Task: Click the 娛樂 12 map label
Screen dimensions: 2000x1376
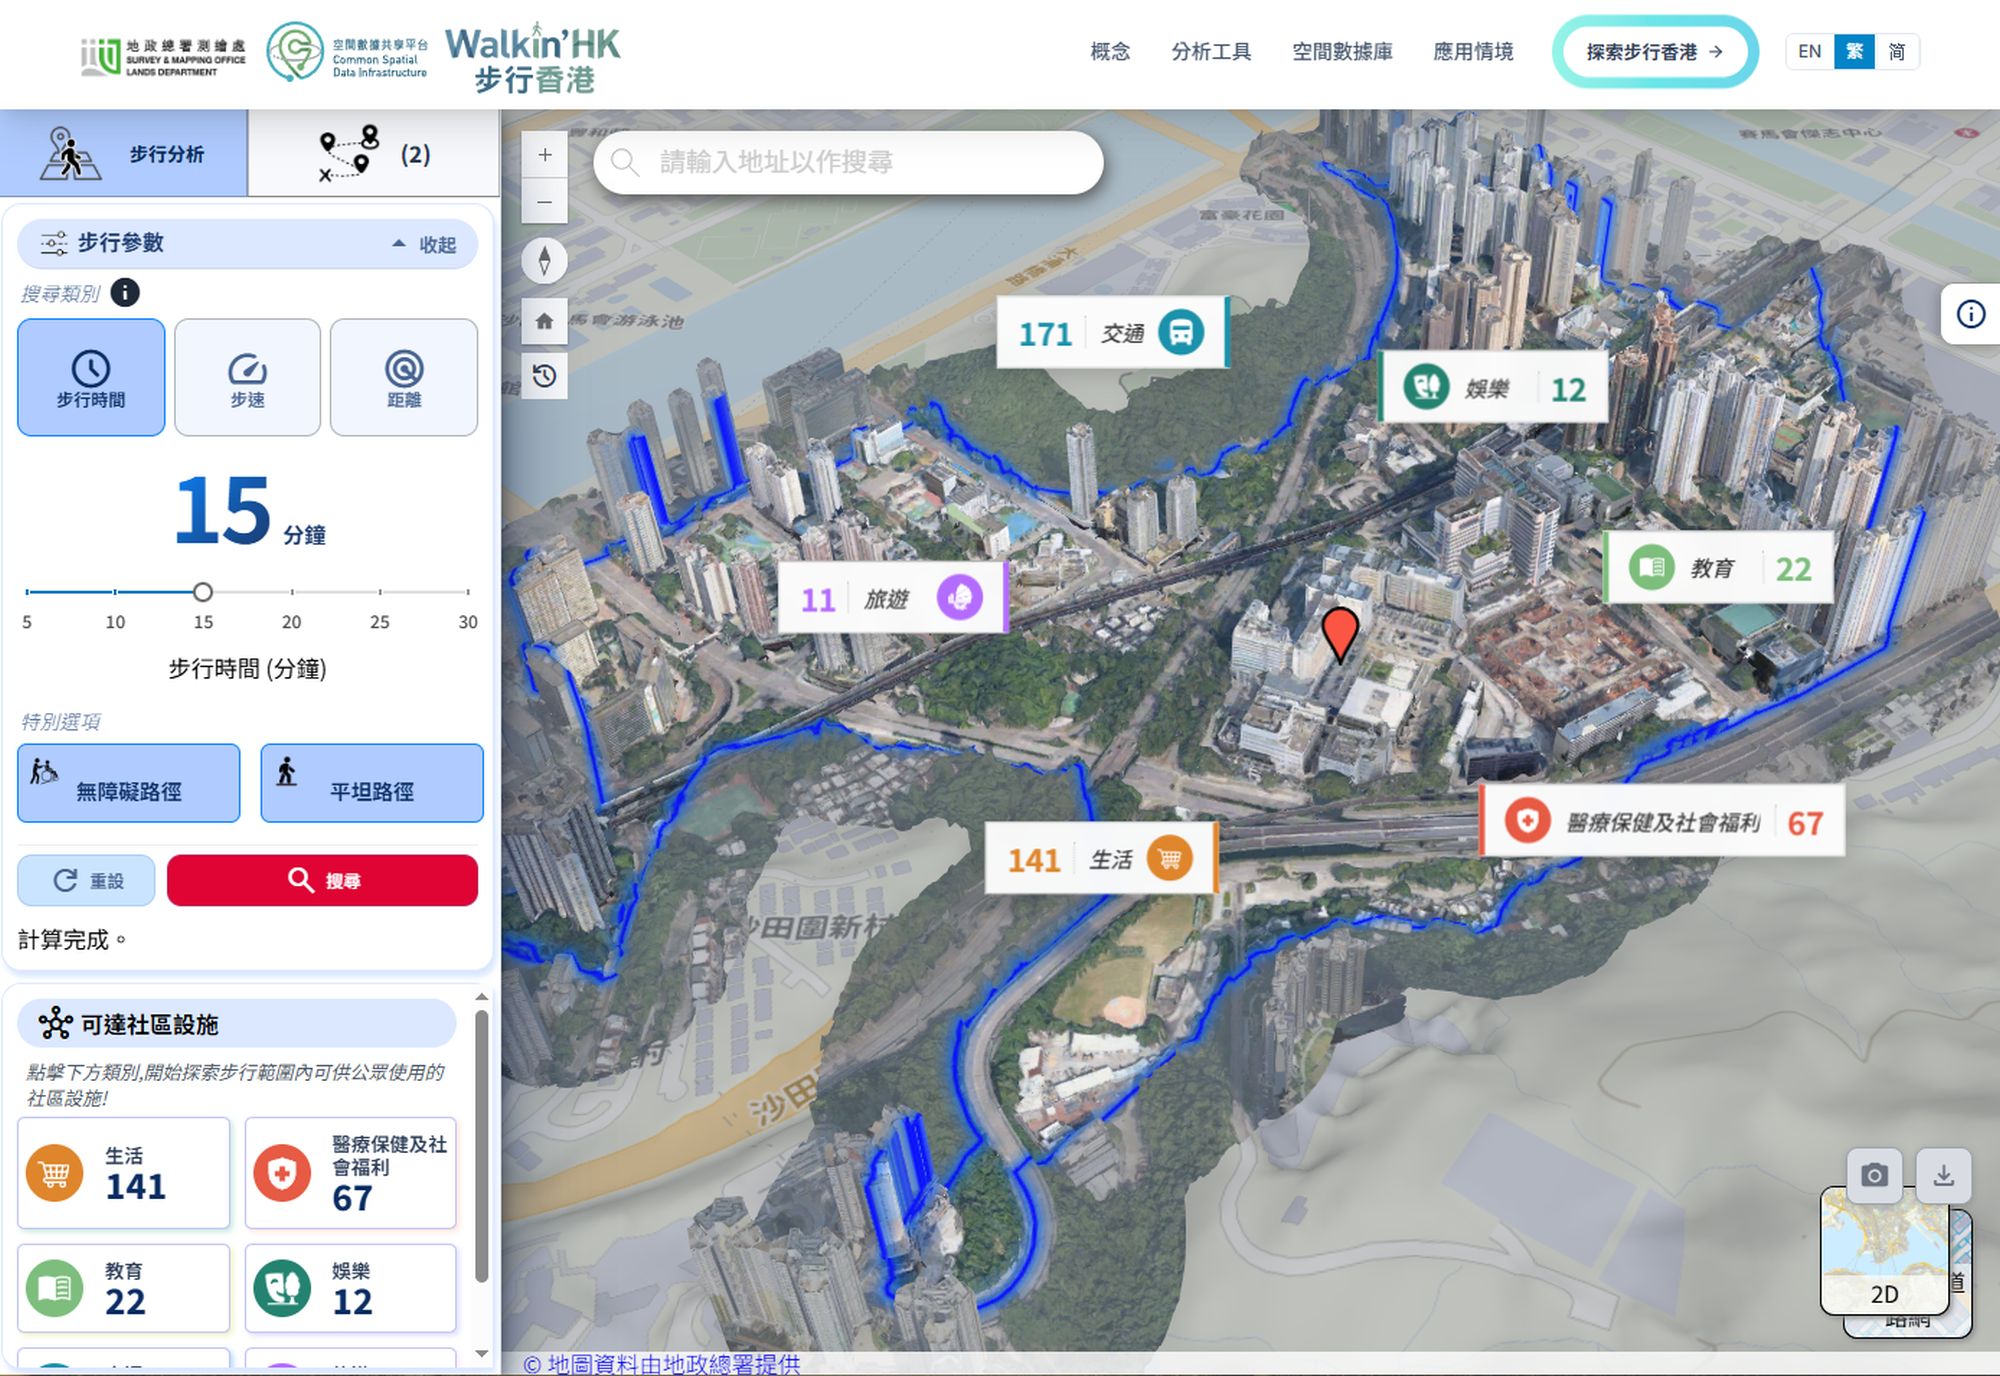Action: pos(1493,386)
